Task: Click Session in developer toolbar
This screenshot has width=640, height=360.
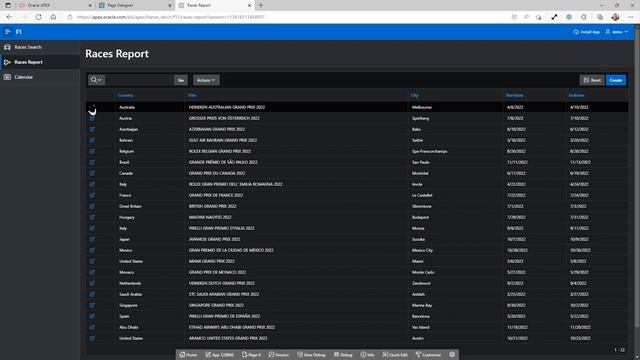Action: tap(279, 355)
